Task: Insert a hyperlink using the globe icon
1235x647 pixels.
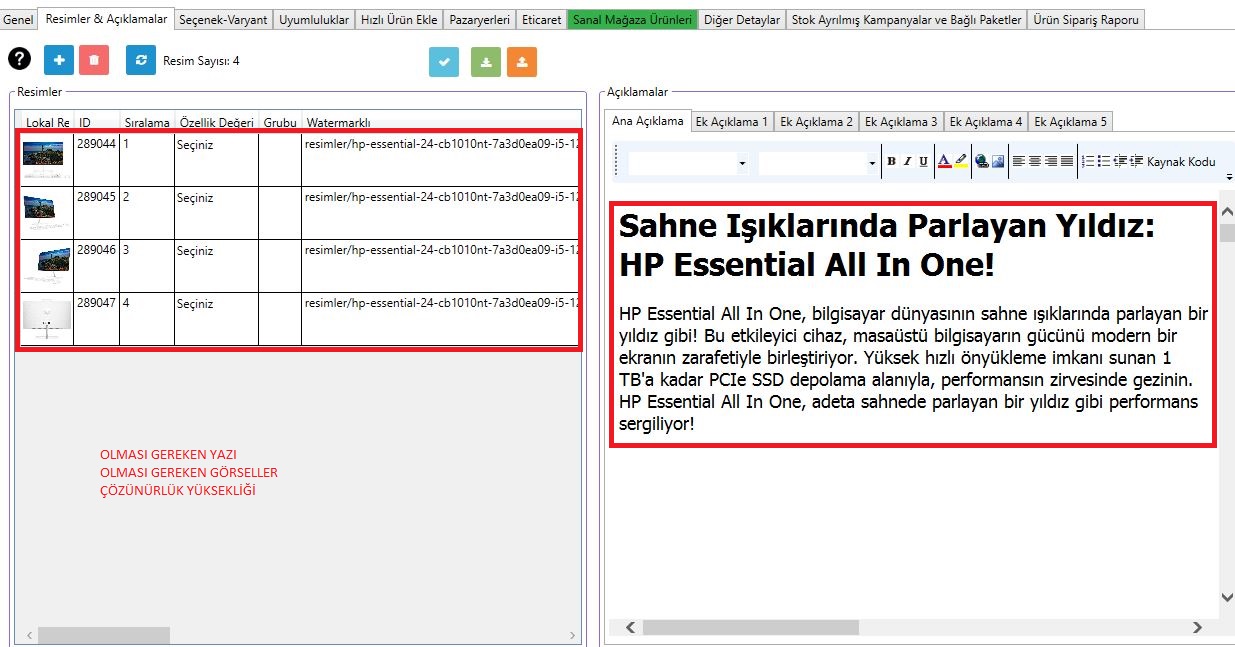Action: tap(982, 161)
